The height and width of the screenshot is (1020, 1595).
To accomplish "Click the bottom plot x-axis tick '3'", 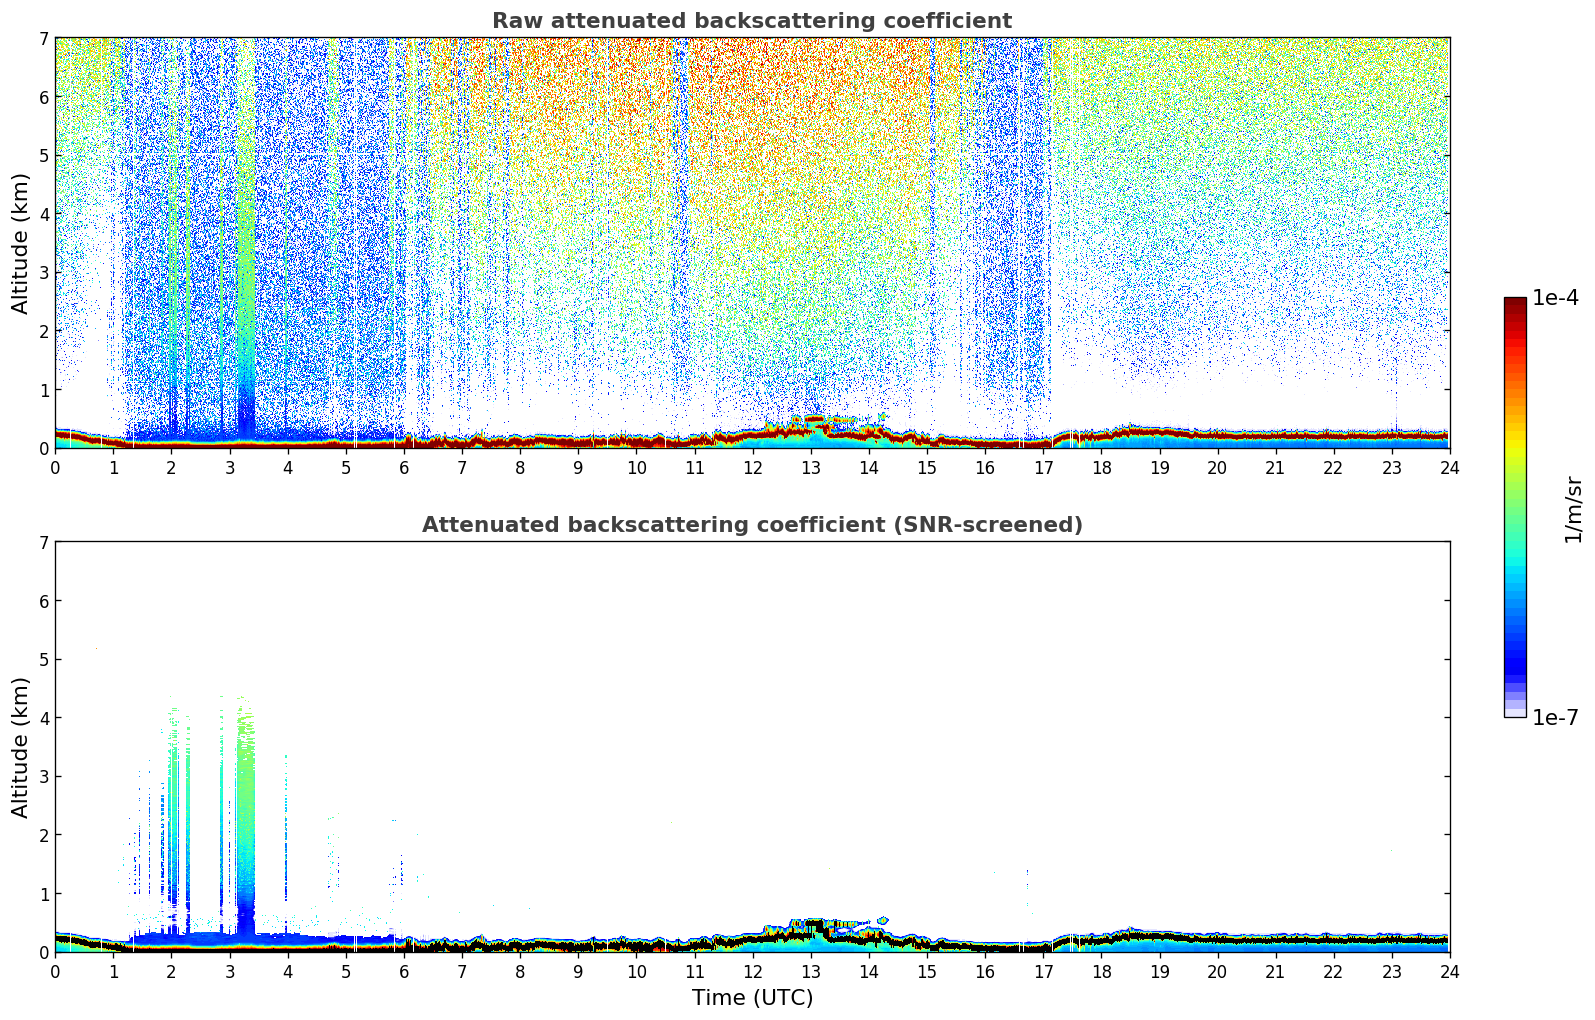I will [229, 971].
